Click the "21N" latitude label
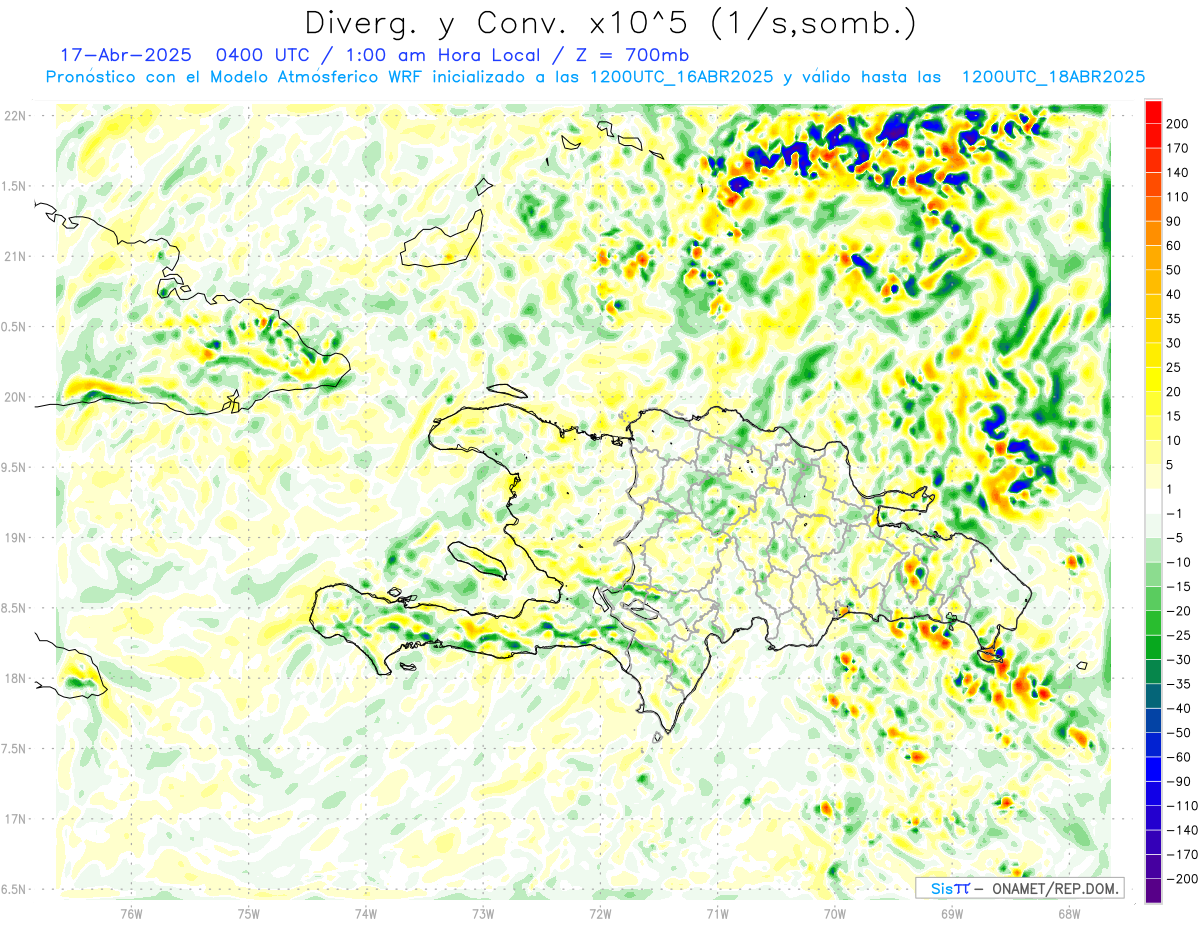1200x927 pixels. 14,256
